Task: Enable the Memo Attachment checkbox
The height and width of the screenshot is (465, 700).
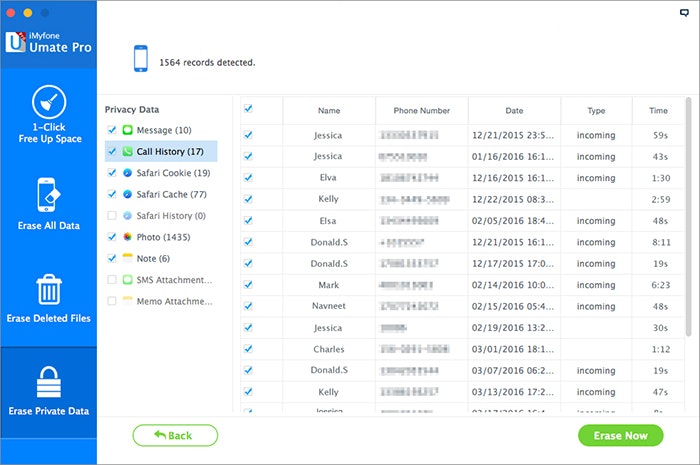Action: 112,301
